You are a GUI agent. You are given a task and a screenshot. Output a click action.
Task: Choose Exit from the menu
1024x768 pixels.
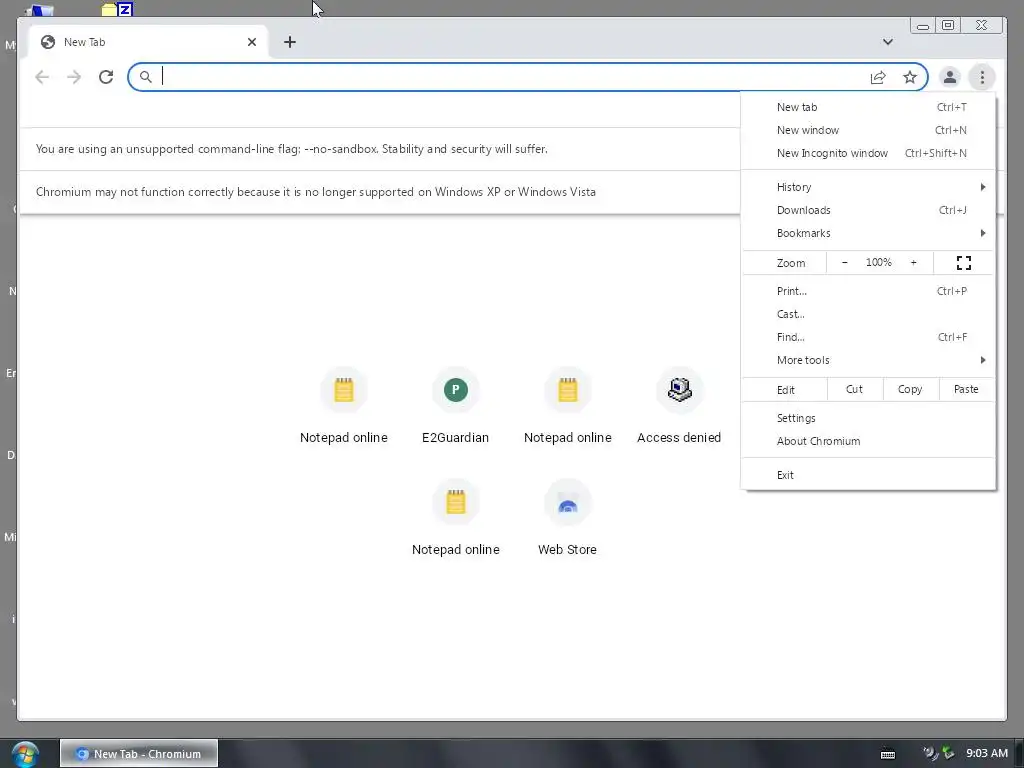[x=868, y=475]
